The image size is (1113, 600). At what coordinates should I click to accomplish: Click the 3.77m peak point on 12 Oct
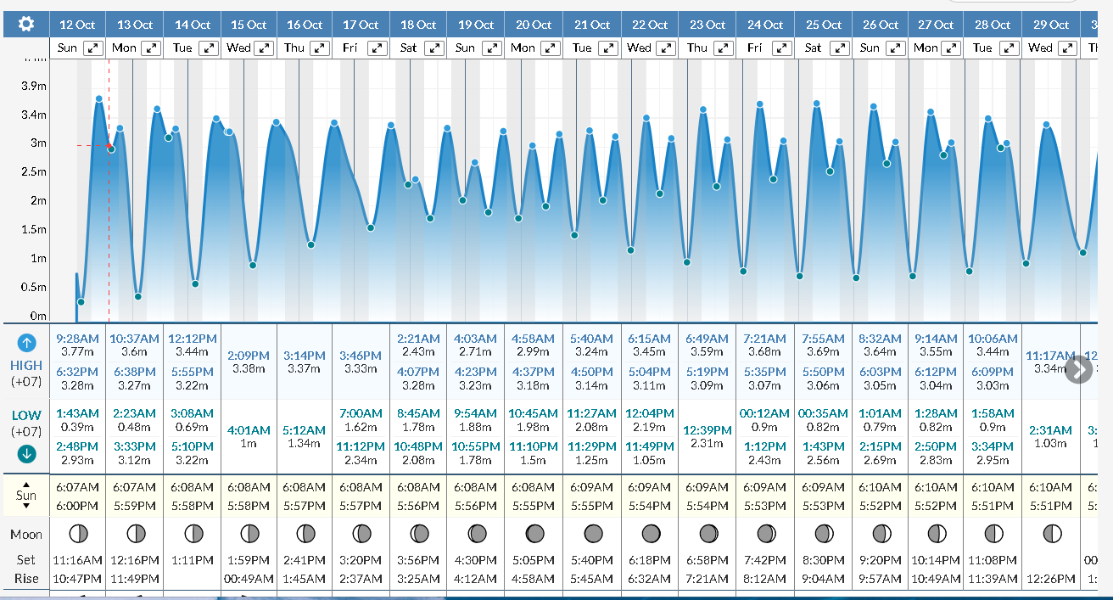click(x=99, y=98)
